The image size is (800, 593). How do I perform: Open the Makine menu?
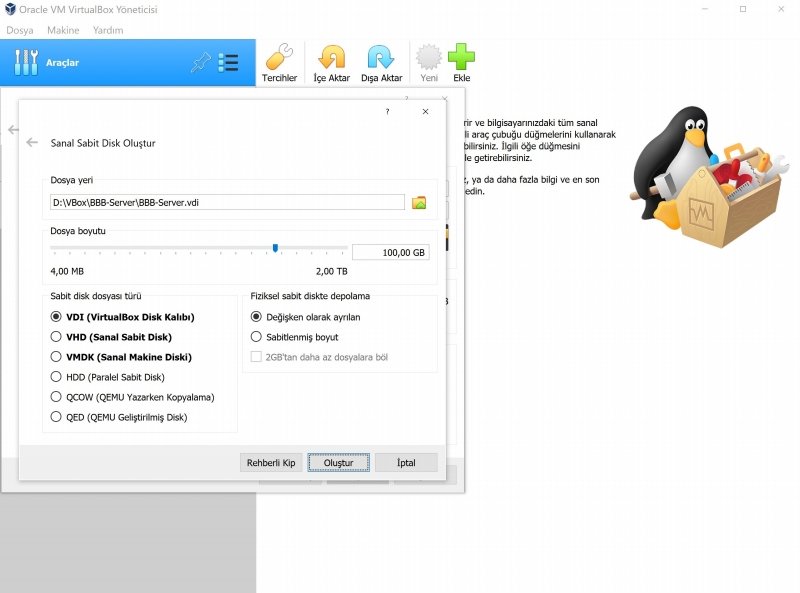(63, 30)
